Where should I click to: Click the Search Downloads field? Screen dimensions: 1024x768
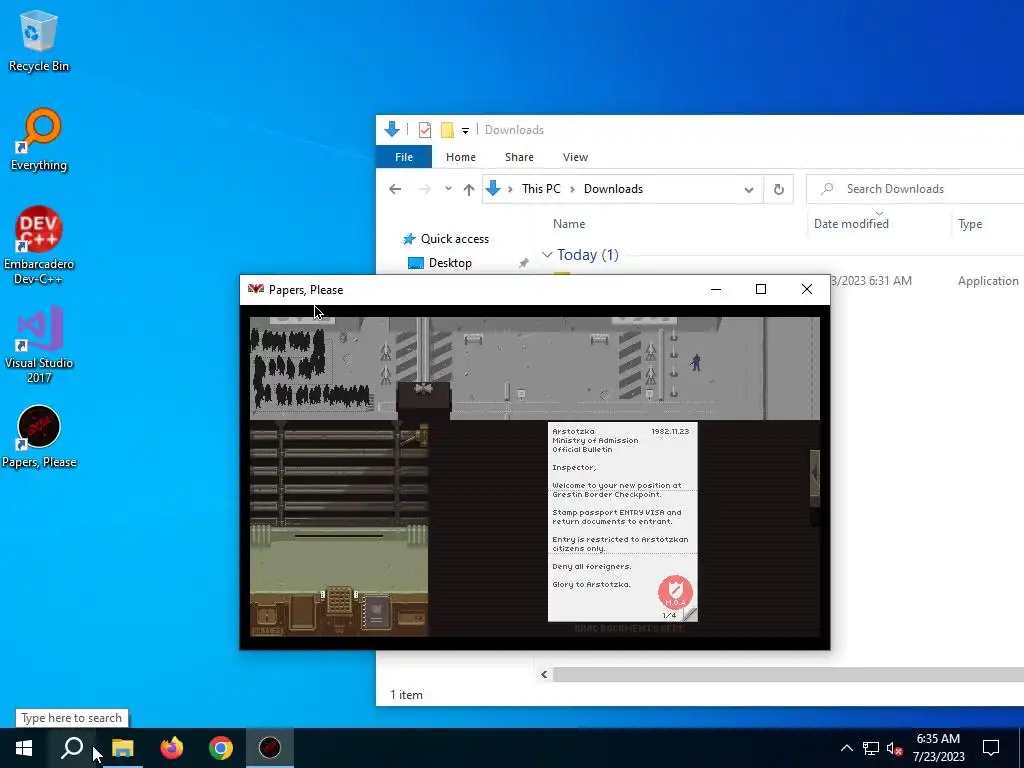[x=915, y=189]
